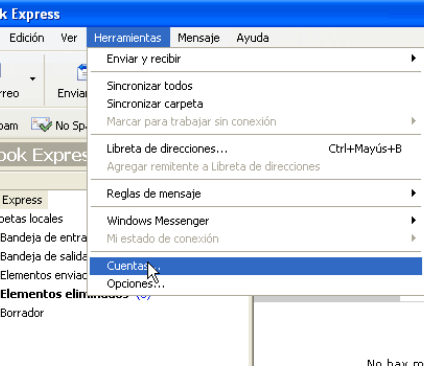Click arrow next to Reglas de mensaje
This screenshot has height=366, width=424.
point(413,193)
